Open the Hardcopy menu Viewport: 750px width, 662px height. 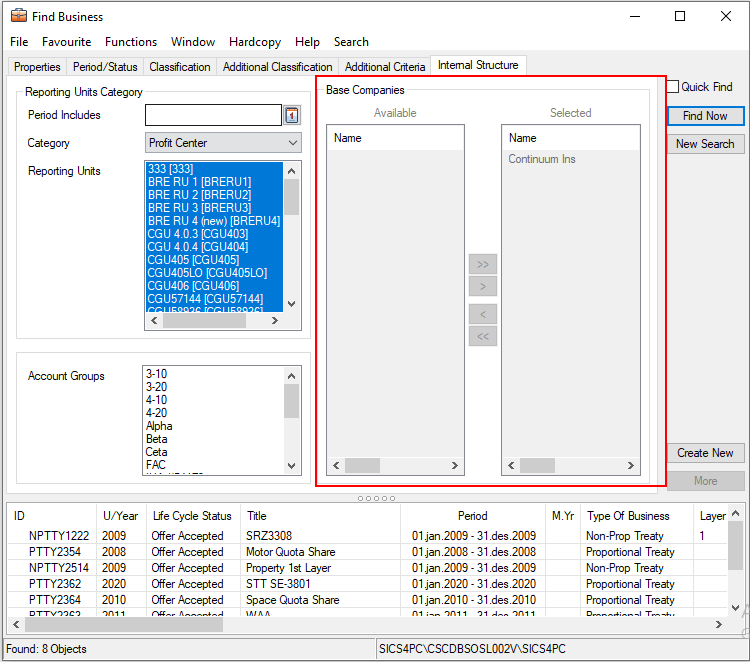tap(254, 42)
